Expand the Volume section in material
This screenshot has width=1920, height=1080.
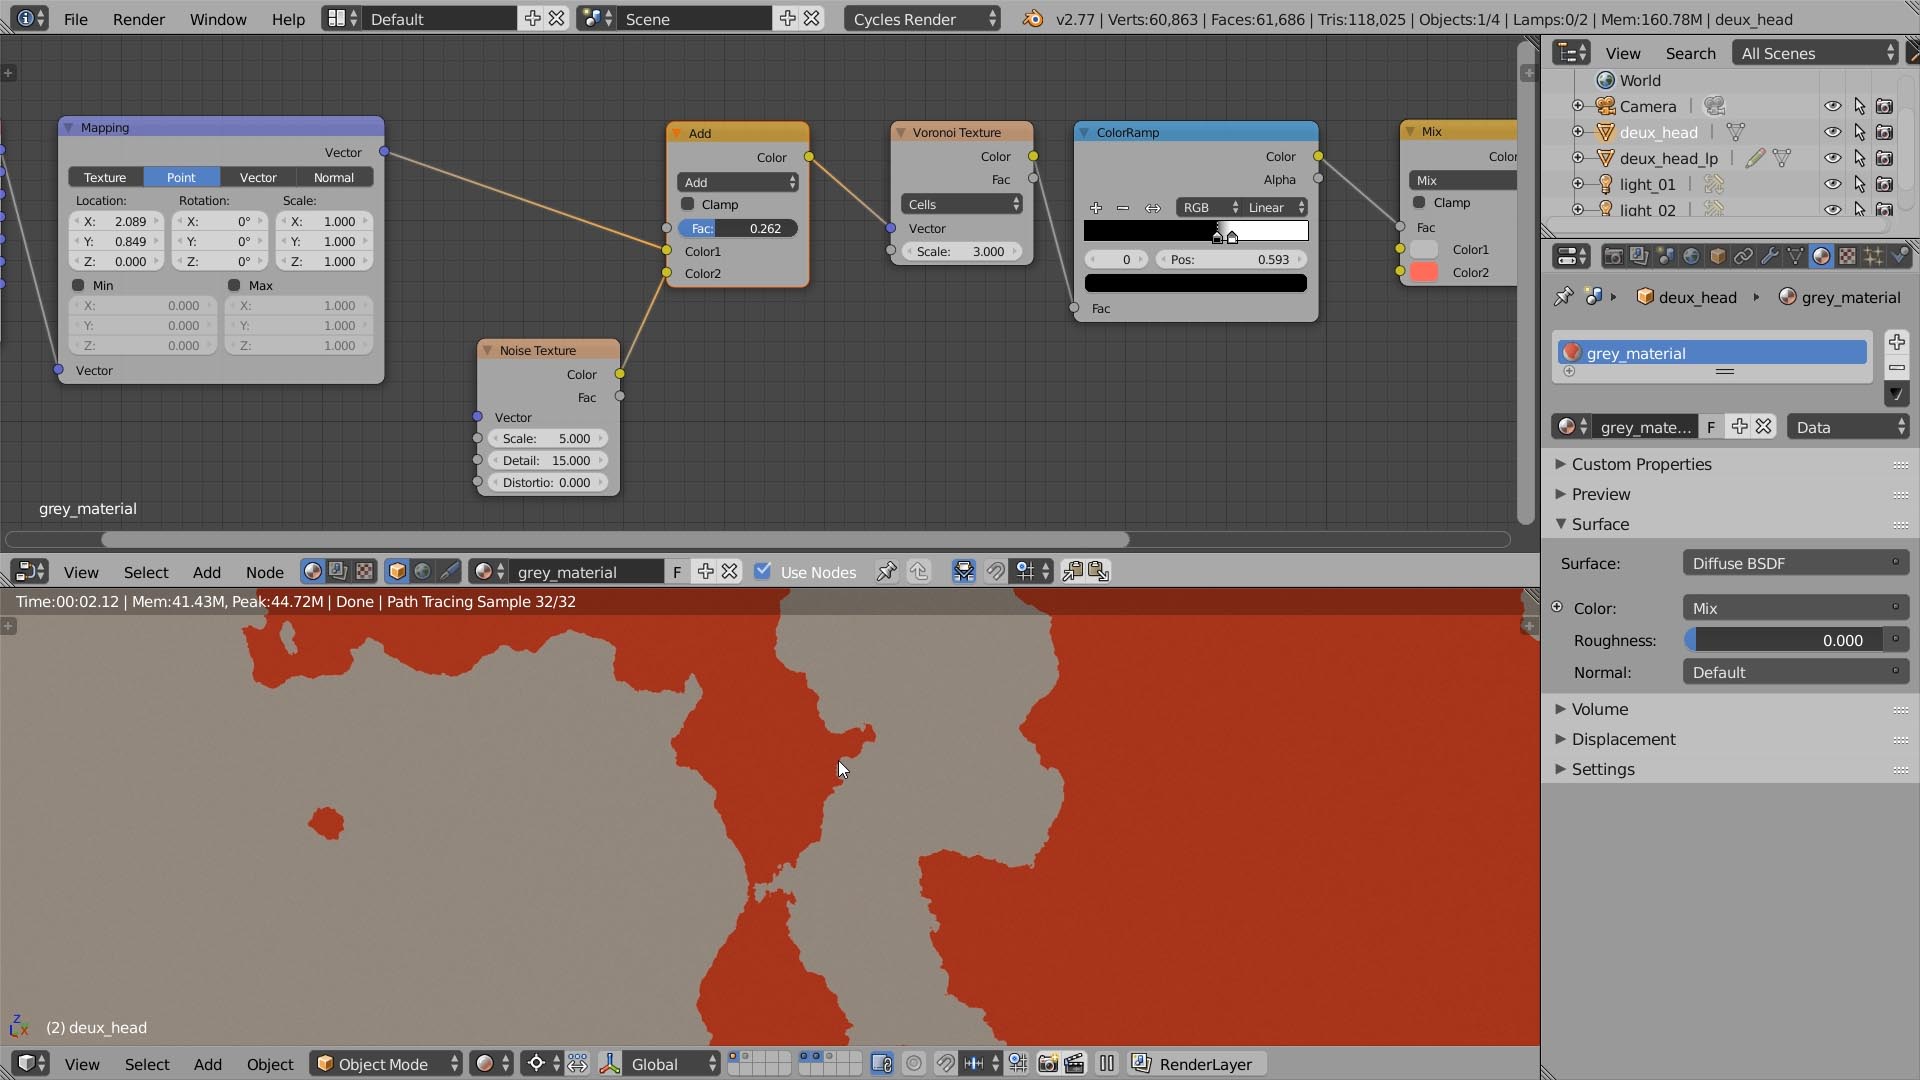[x=1601, y=709]
